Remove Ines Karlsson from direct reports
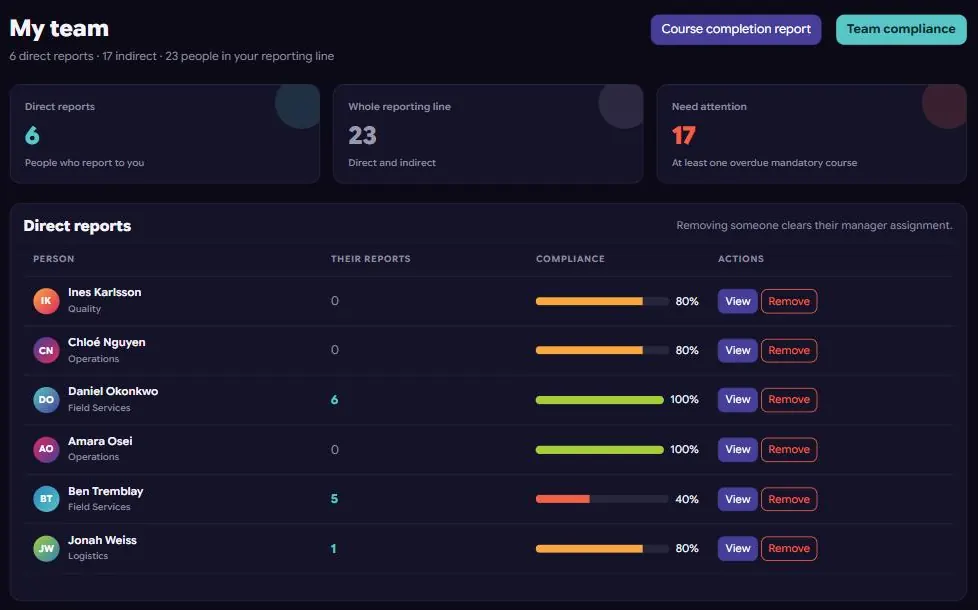 click(789, 301)
